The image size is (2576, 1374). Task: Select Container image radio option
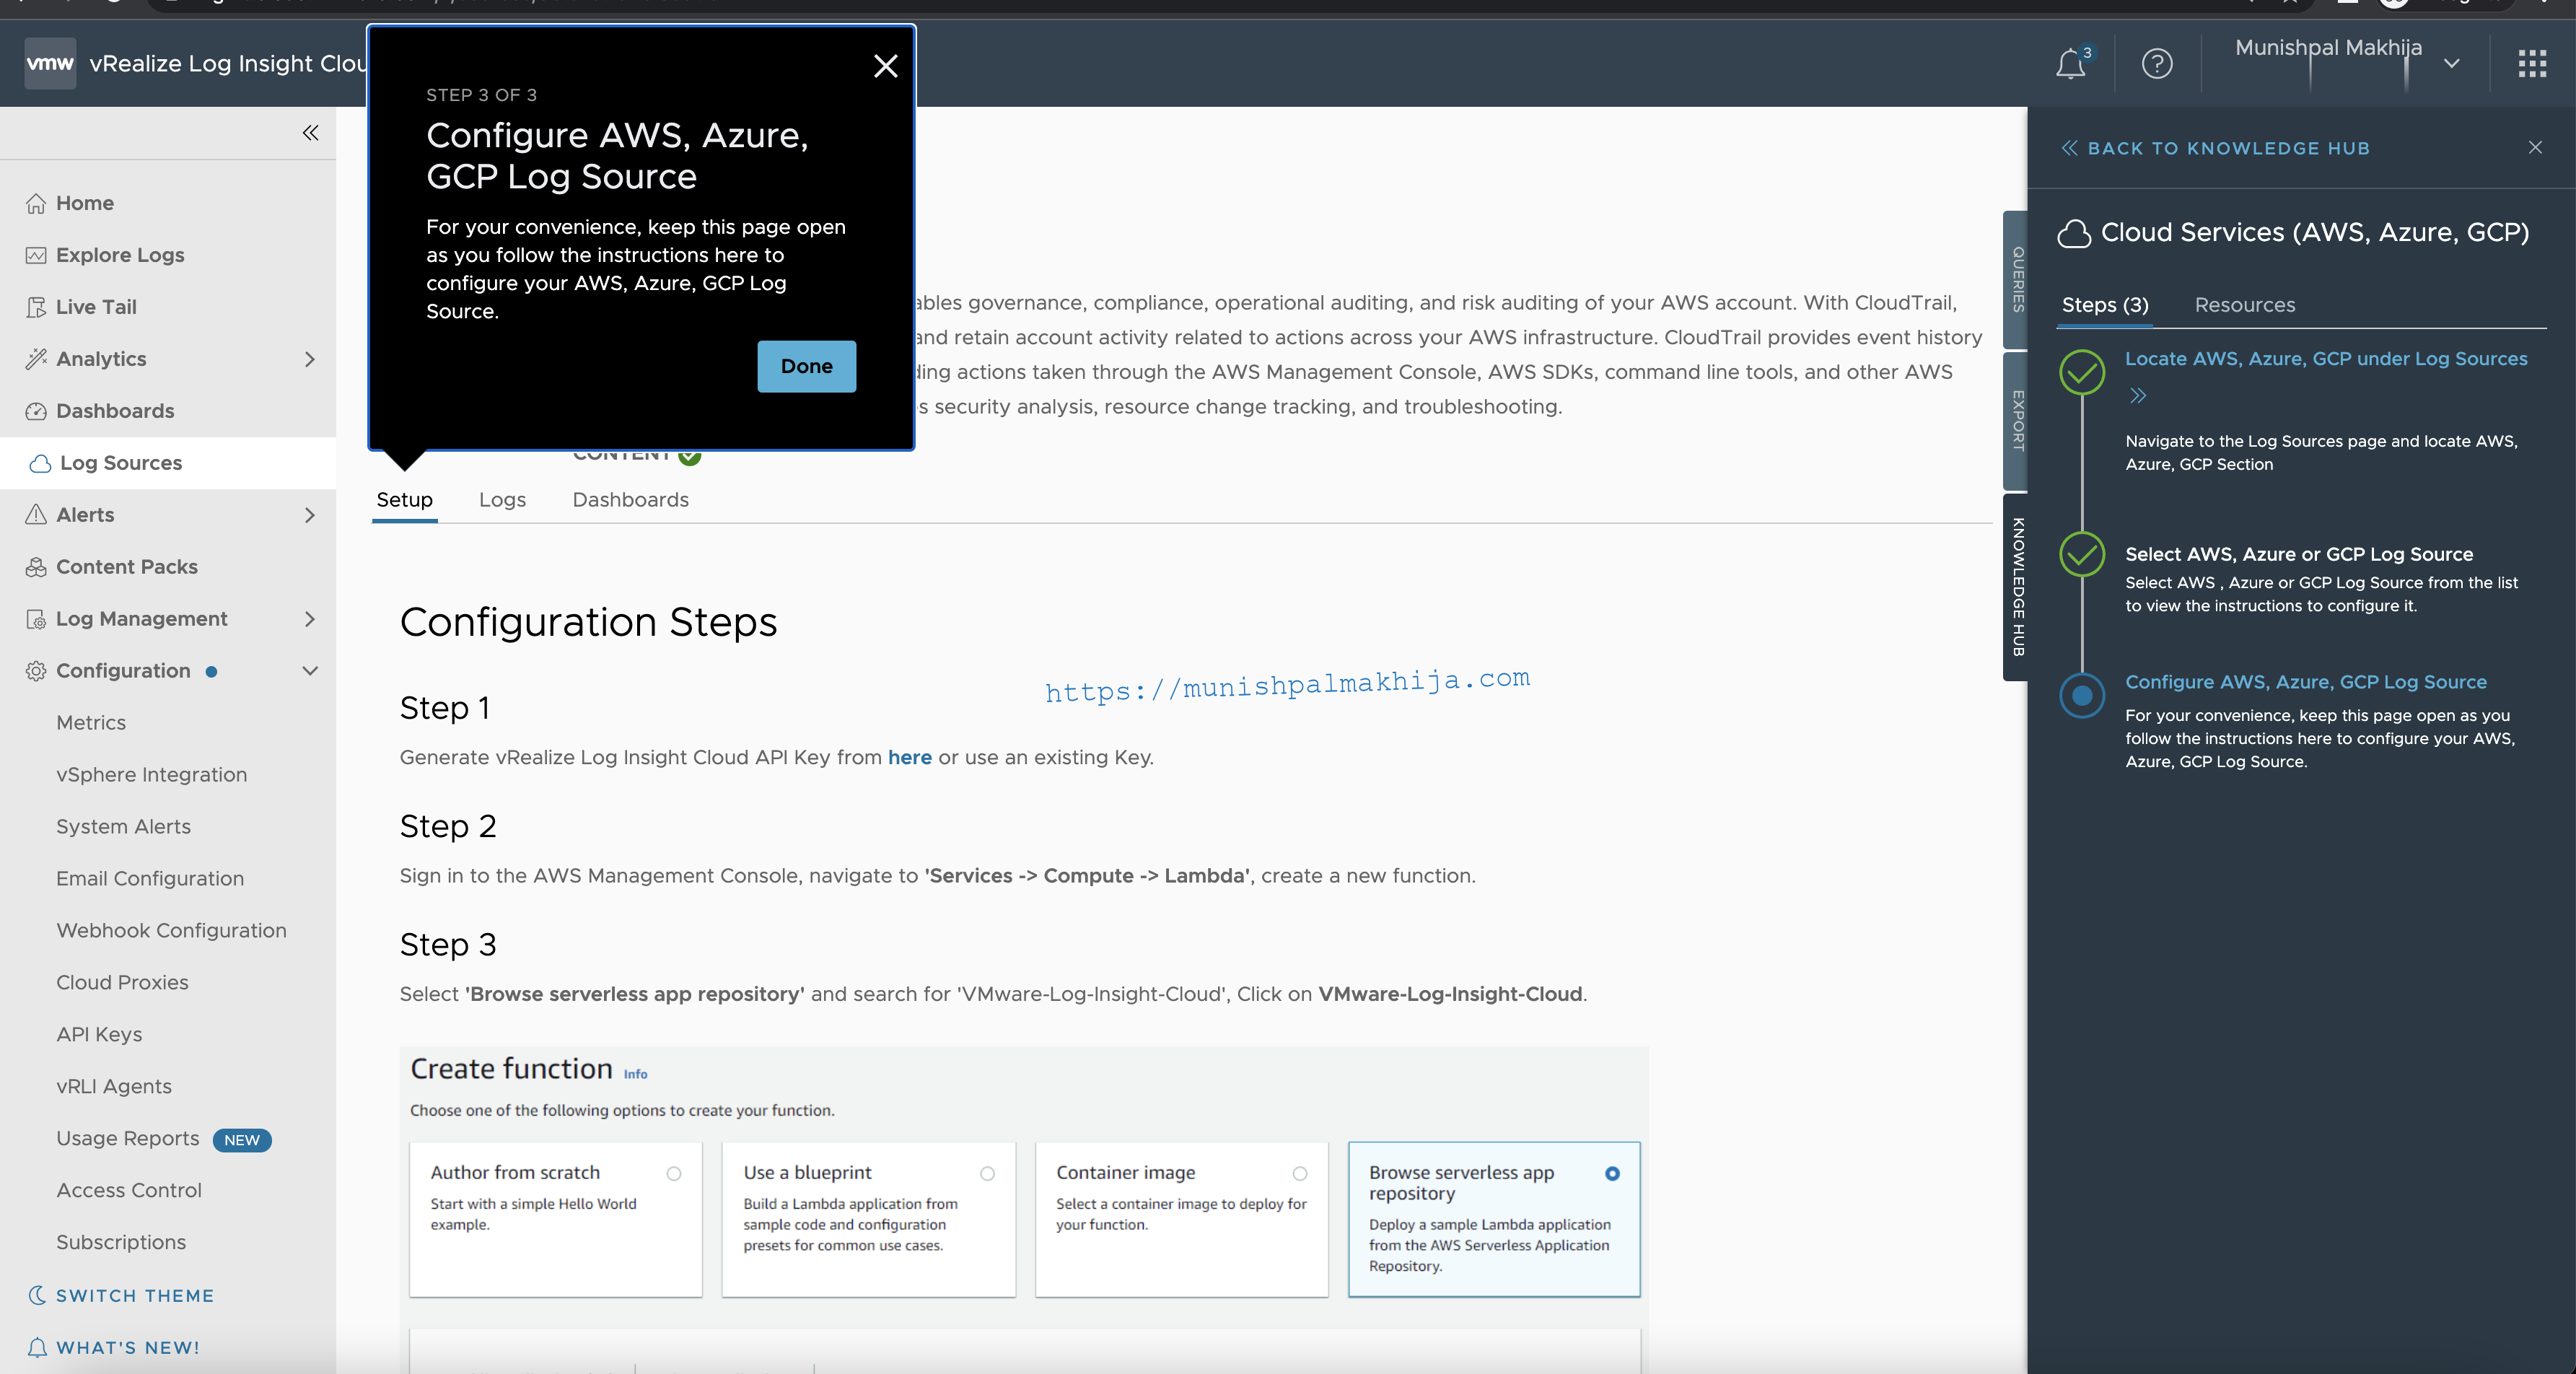(1300, 1173)
